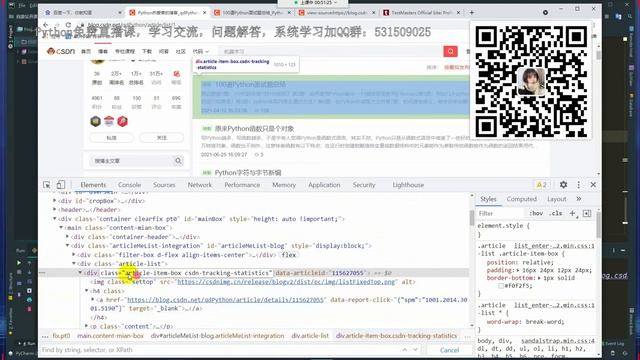Click the red CSDN search button
The image size is (640, 360).
[450, 51]
